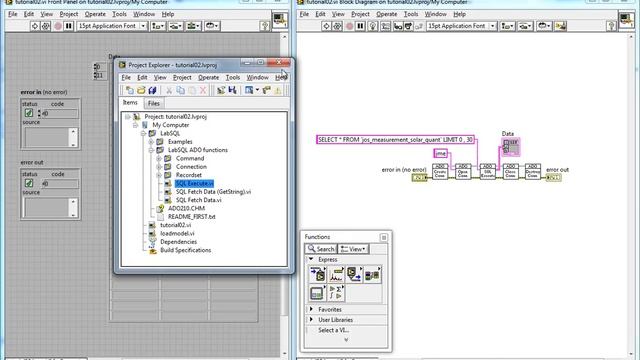The height and width of the screenshot is (360, 640).
Task: Select loadmodel.vi in project tree
Action: pyautogui.click(x=177, y=233)
